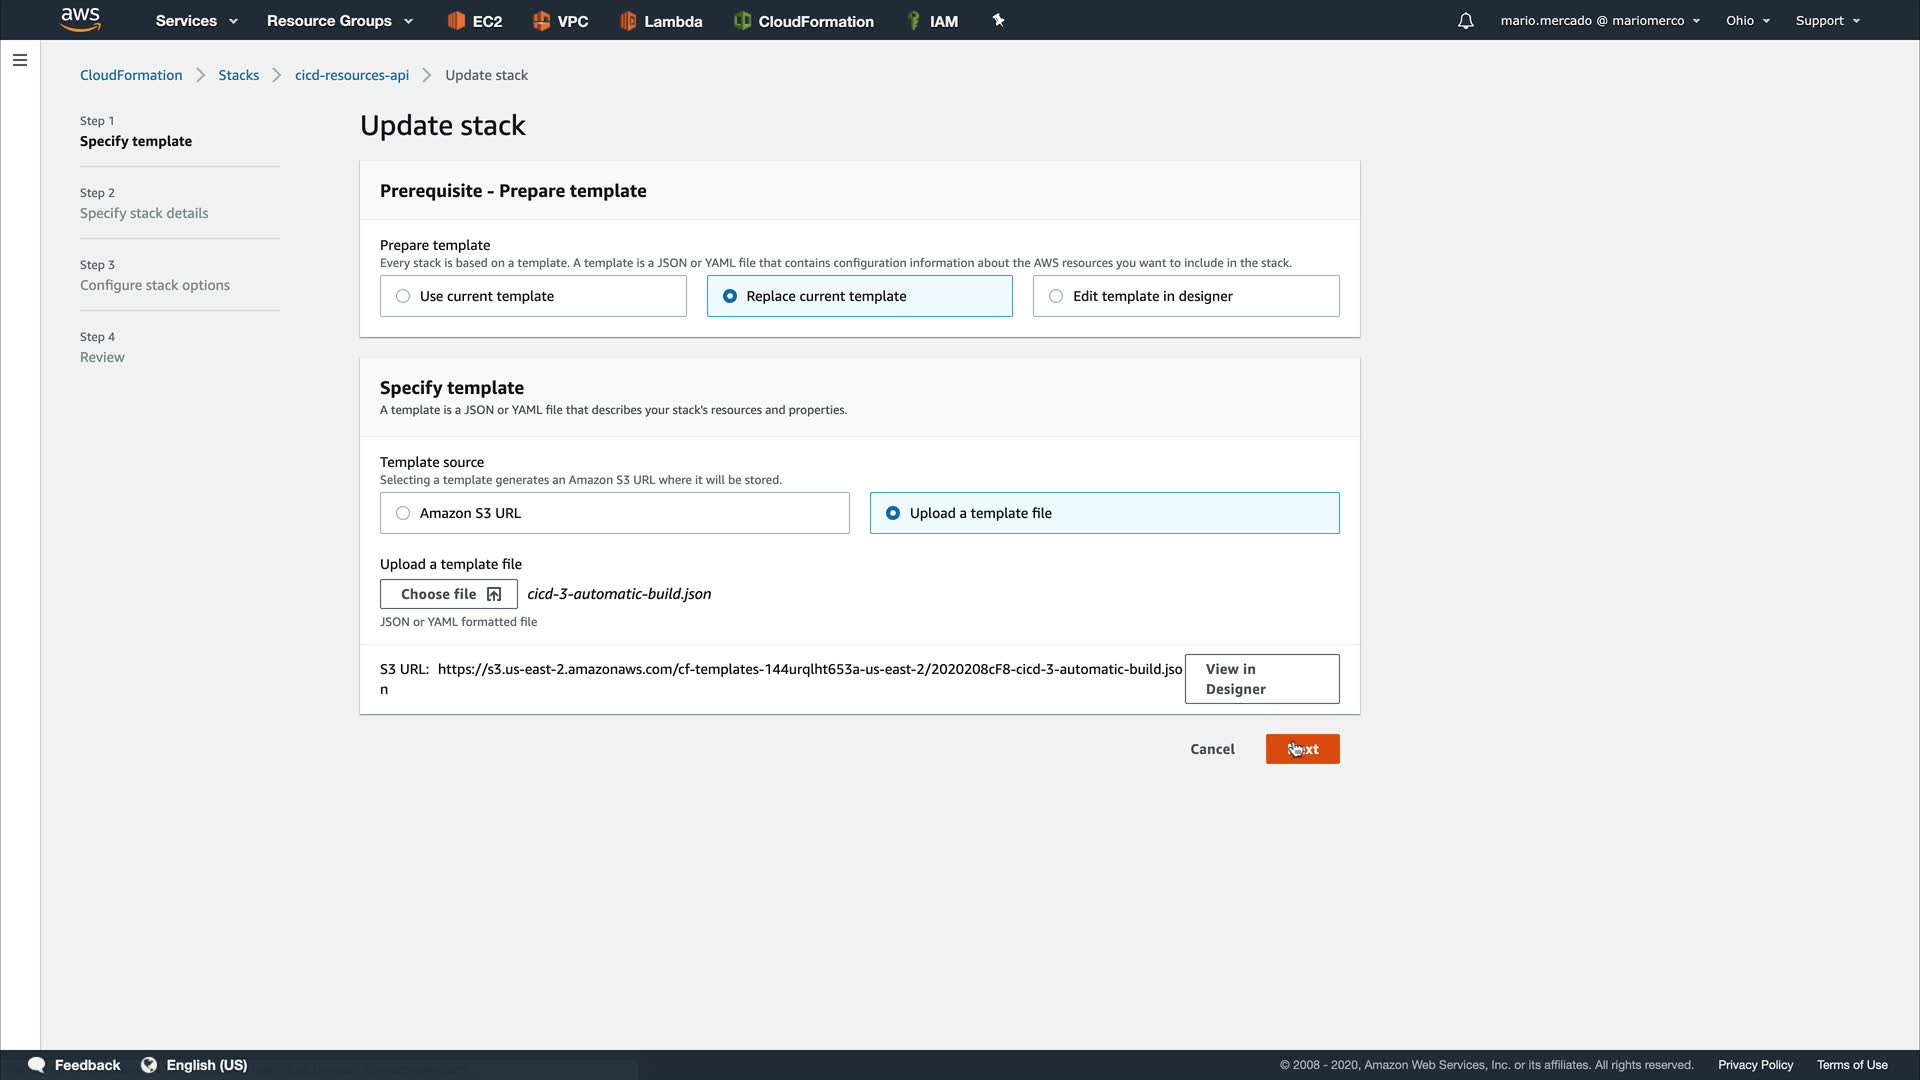Choose Amazon S3 URL template source
The image size is (1920, 1080).
403,513
